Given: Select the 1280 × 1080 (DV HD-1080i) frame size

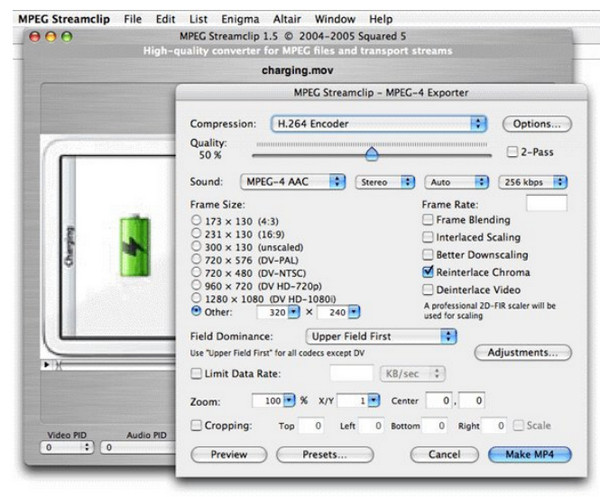Looking at the screenshot, I should (x=196, y=298).
